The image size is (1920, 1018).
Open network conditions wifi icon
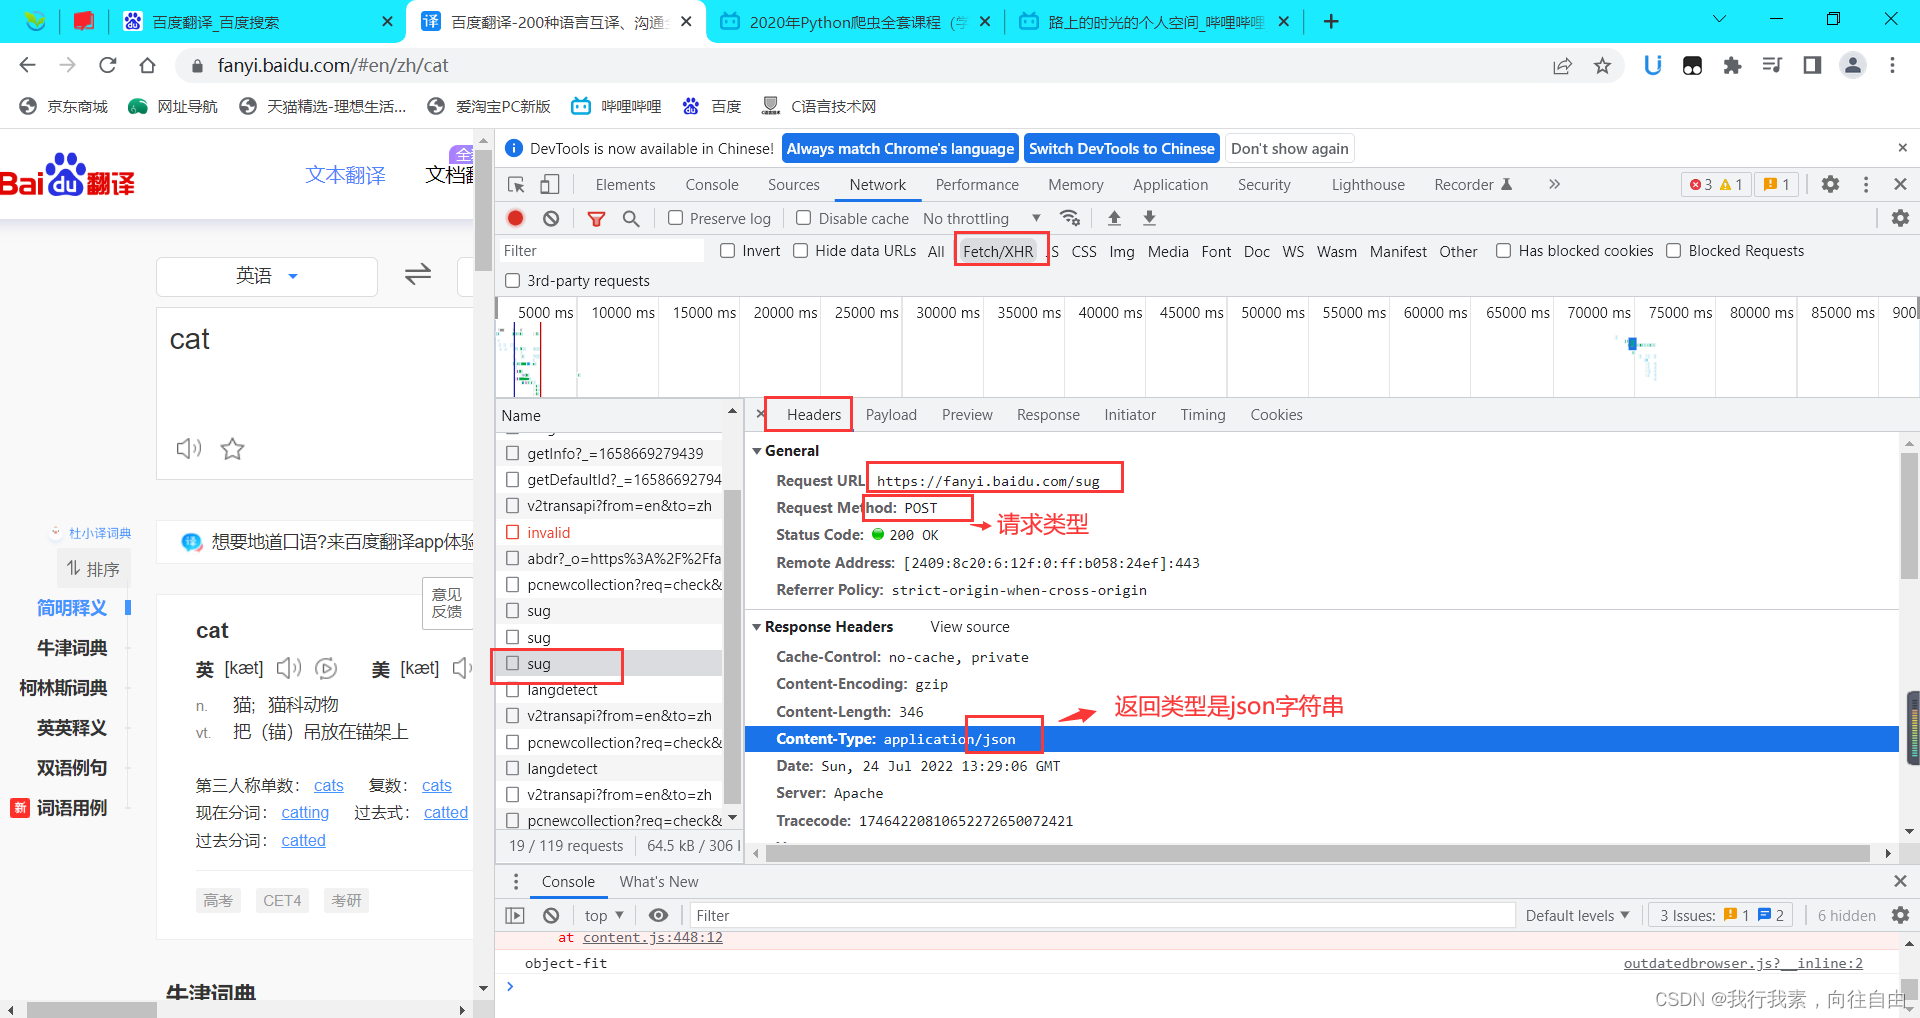pos(1070,218)
